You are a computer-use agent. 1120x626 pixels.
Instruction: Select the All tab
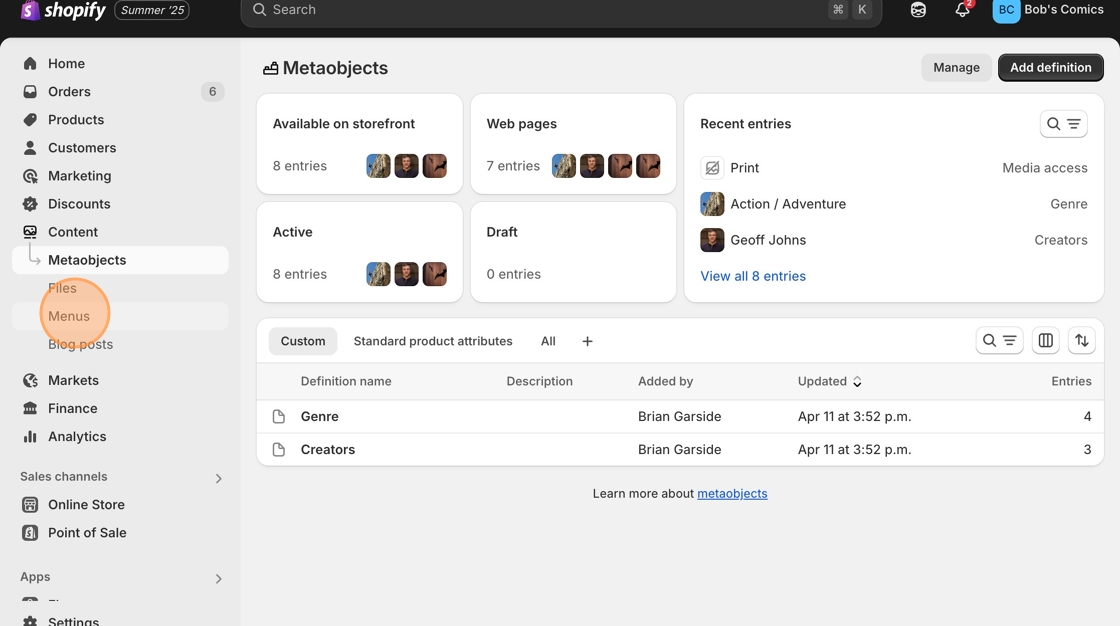tap(548, 341)
